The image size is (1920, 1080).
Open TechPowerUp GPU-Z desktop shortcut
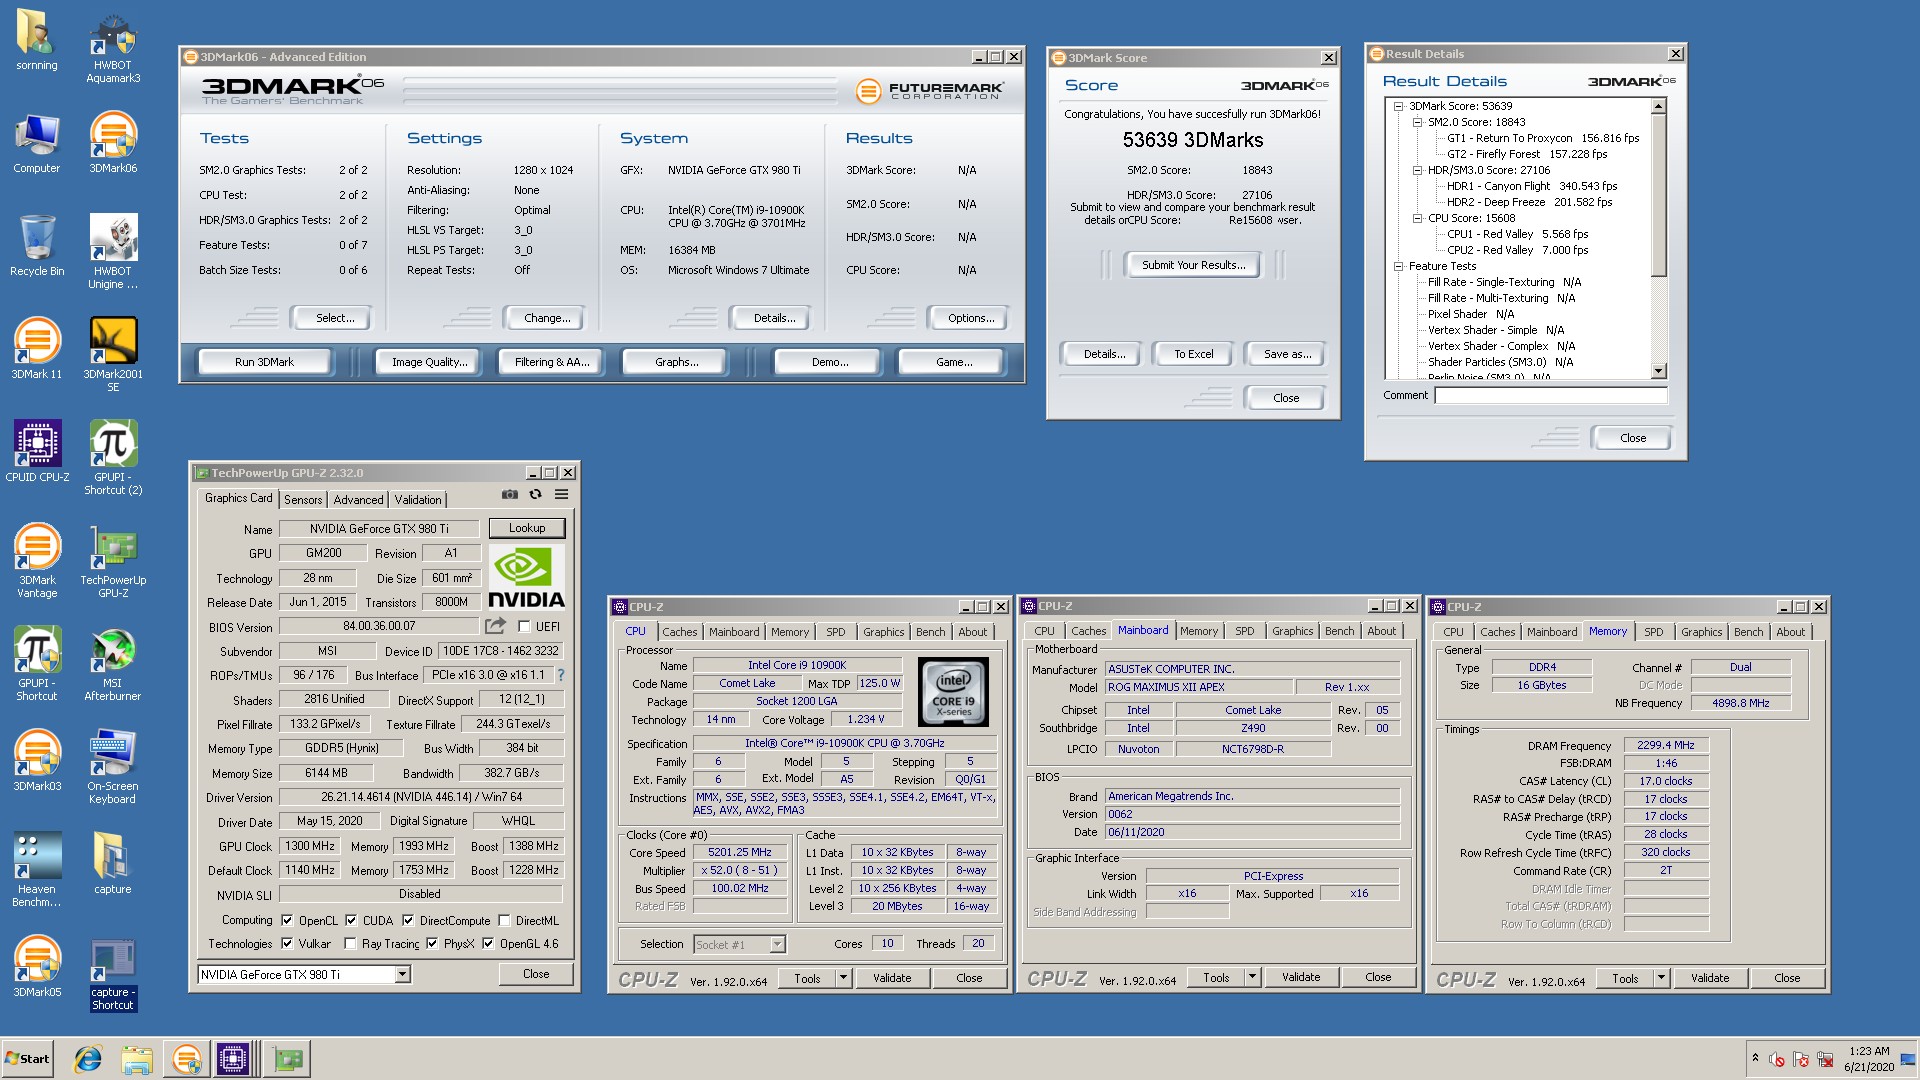click(113, 561)
